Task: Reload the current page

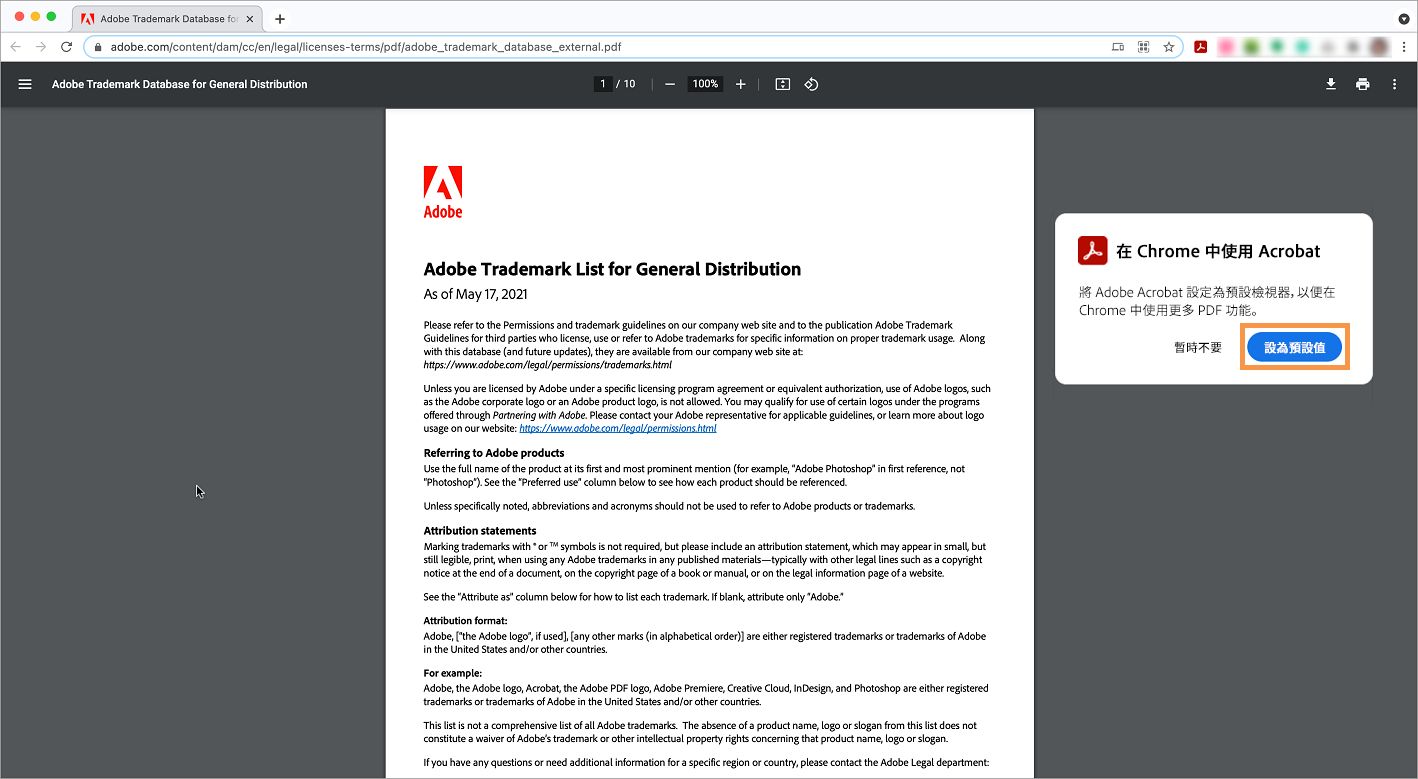Action: click(66, 46)
